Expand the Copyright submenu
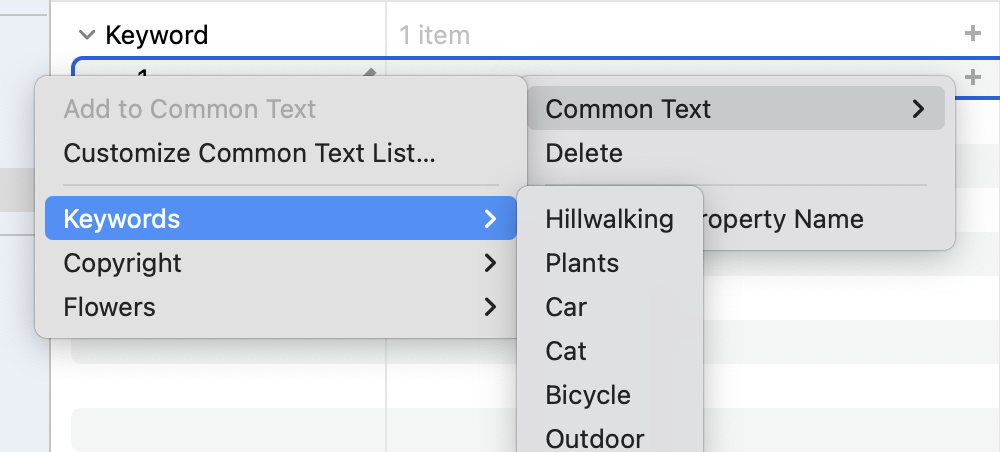1000x452 pixels. point(281,263)
